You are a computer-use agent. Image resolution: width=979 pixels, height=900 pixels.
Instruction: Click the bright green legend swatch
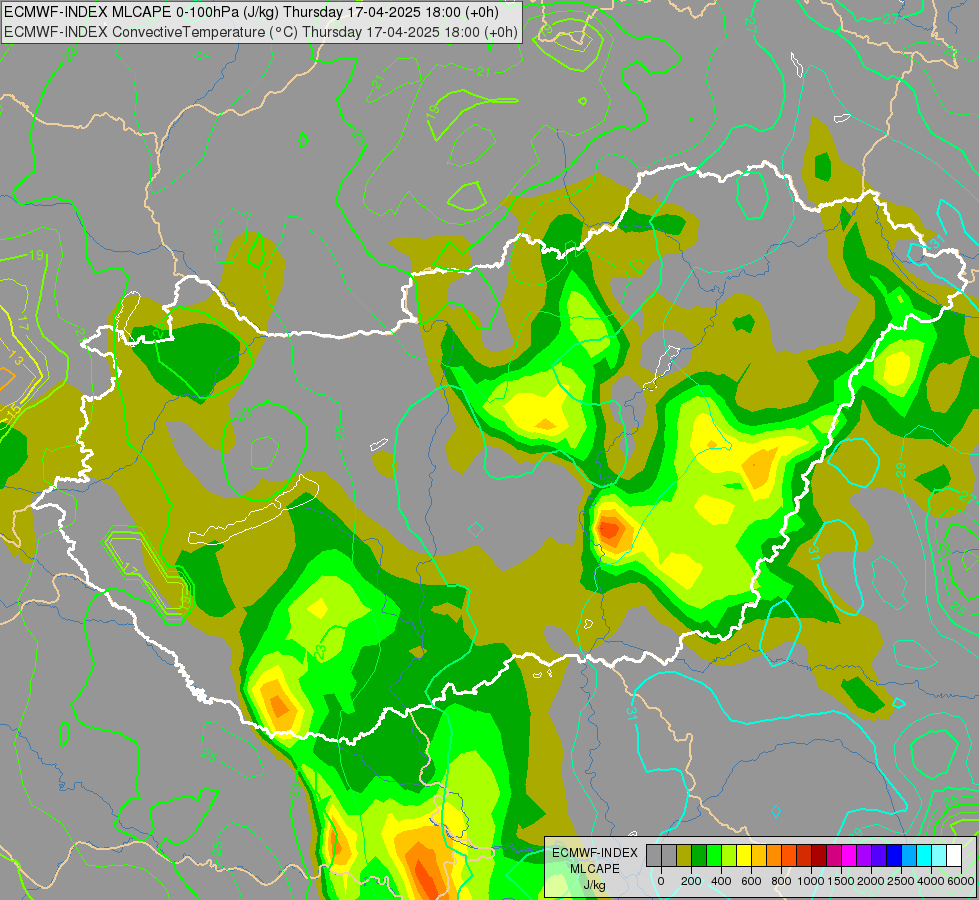click(x=714, y=855)
